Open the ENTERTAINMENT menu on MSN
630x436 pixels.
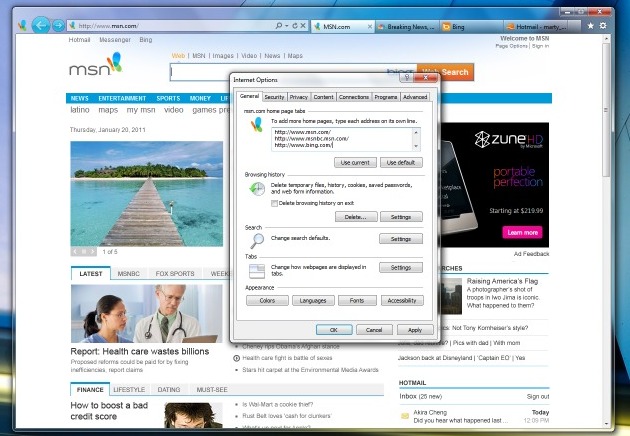coord(122,98)
